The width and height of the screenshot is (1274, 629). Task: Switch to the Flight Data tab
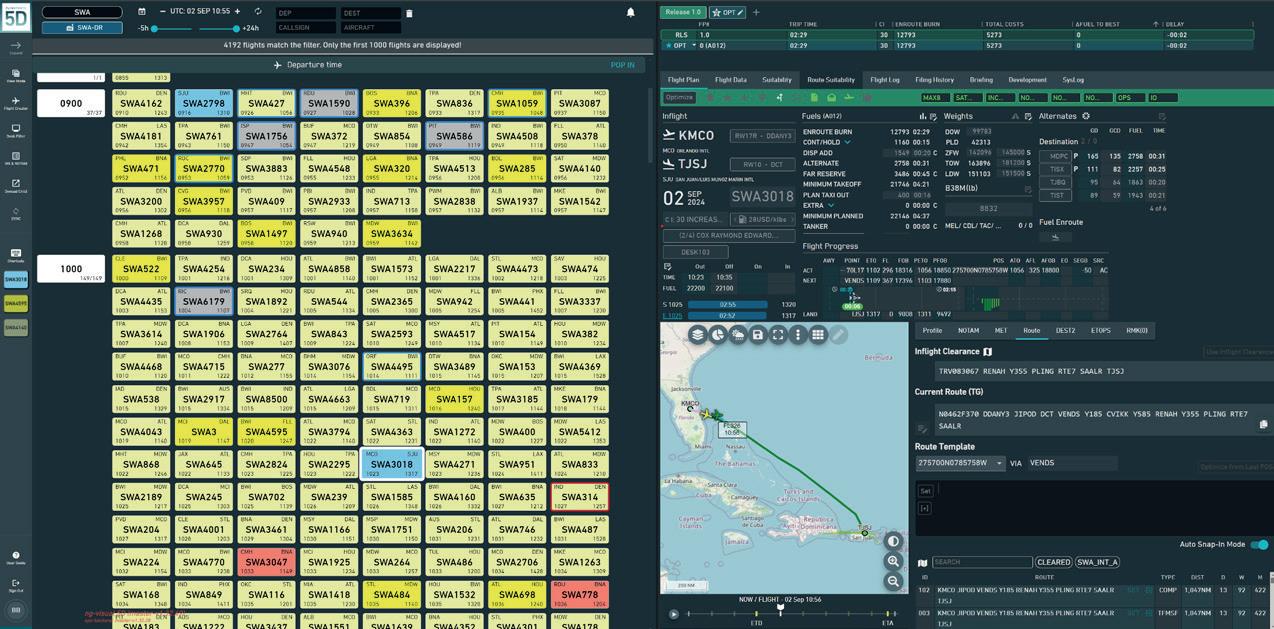click(731, 80)
